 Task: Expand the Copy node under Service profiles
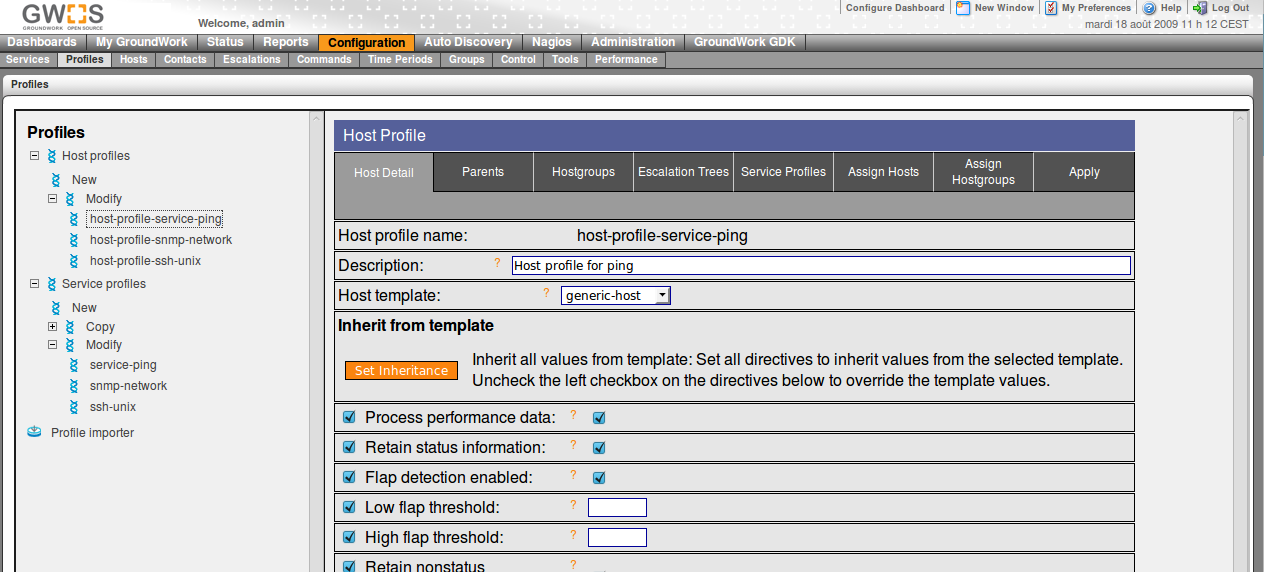click(x=53, y=327)
